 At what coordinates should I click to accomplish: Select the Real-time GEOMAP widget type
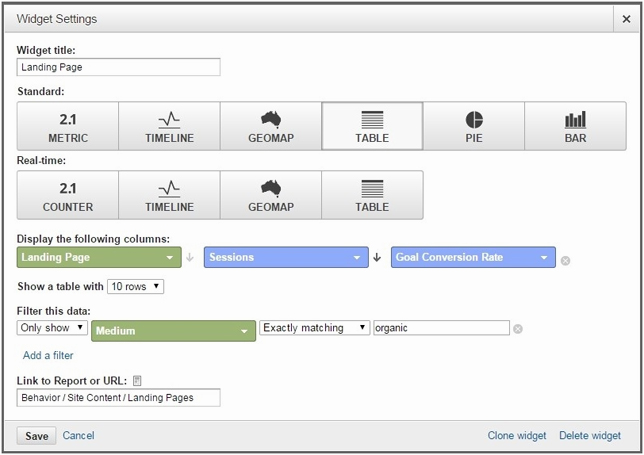pos(271,195)
